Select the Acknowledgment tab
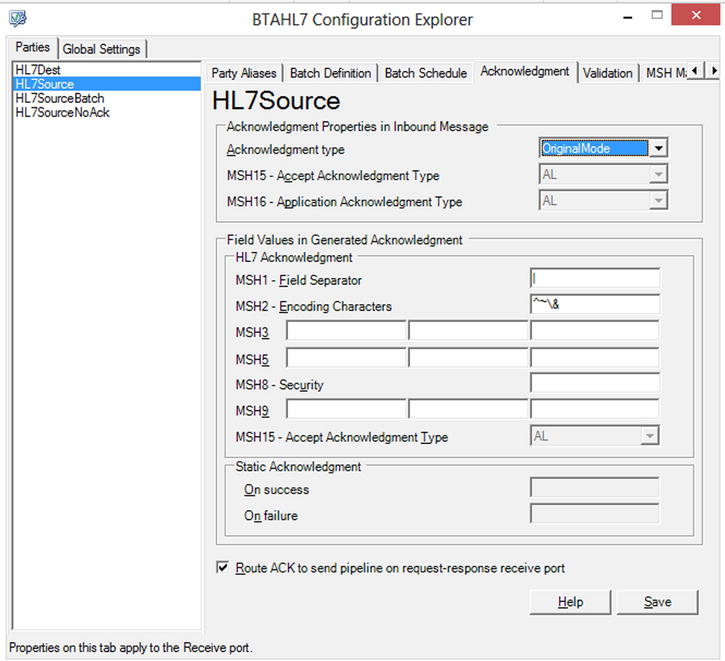This screenshot has width=725, height=661. pos(525,71)
